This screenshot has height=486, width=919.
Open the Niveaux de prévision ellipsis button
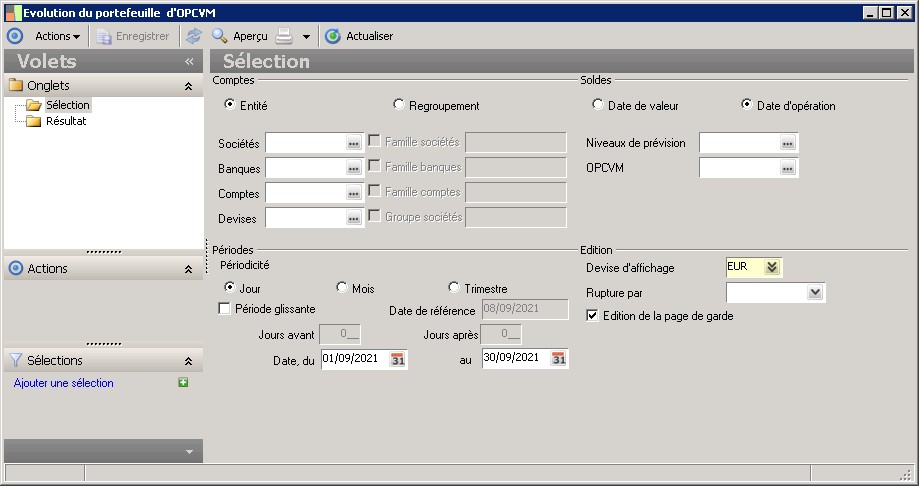point(788,143)
